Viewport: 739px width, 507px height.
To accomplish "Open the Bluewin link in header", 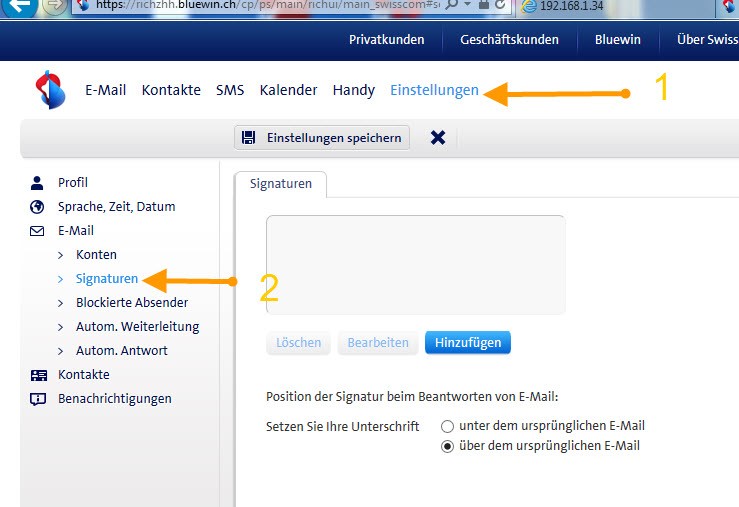I will pos(618,40).
